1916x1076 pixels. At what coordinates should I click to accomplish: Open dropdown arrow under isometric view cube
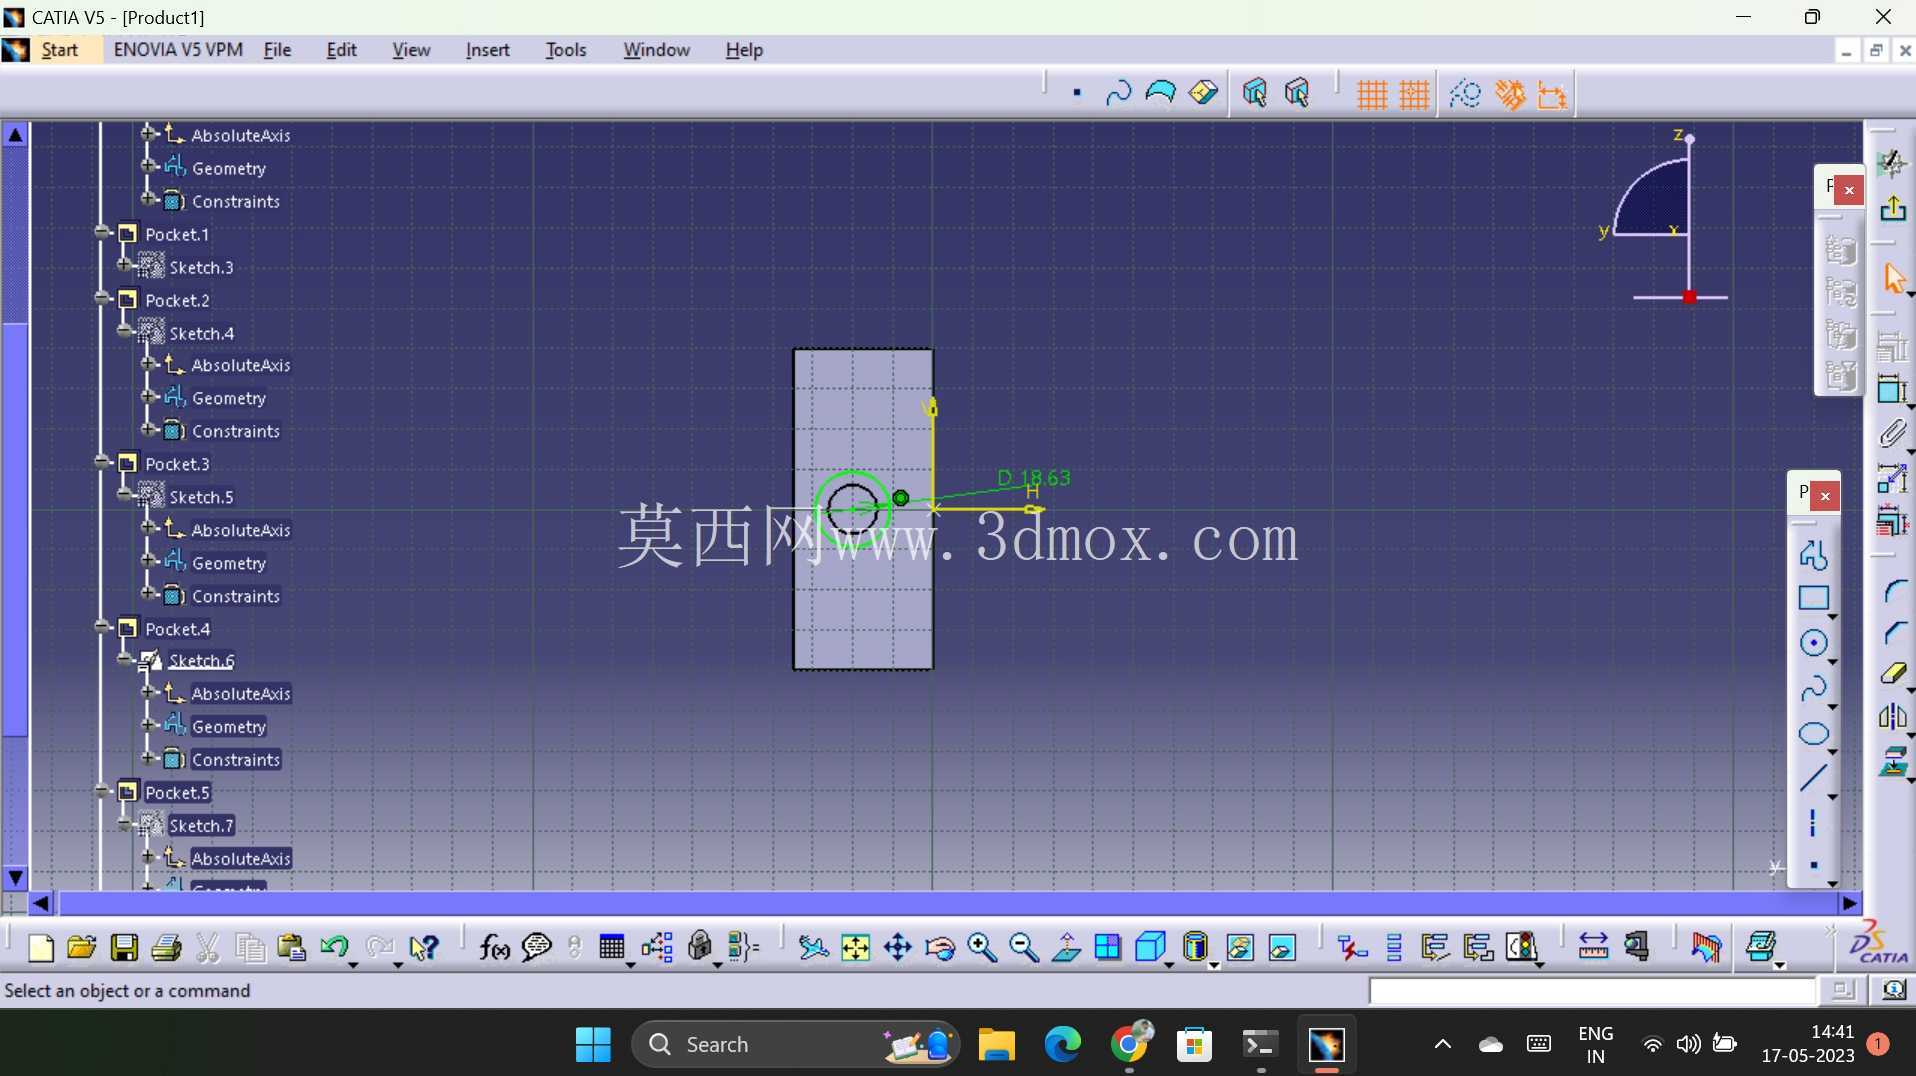pos(1168,965)
